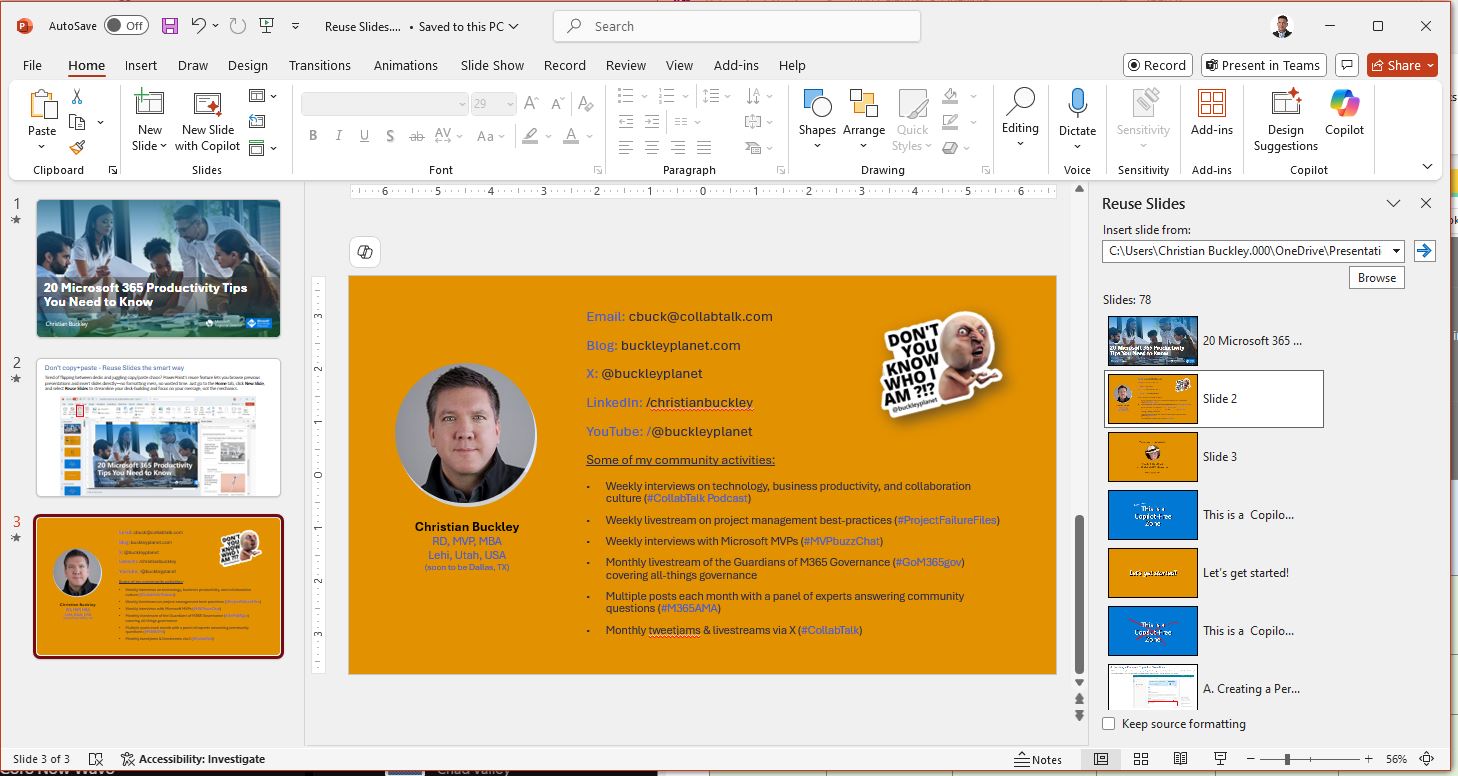Open Design Suggestions in the ribbon
The height and width of the screenshot is (776, 1458).
pyautogui.click(x=1285, y=104)
